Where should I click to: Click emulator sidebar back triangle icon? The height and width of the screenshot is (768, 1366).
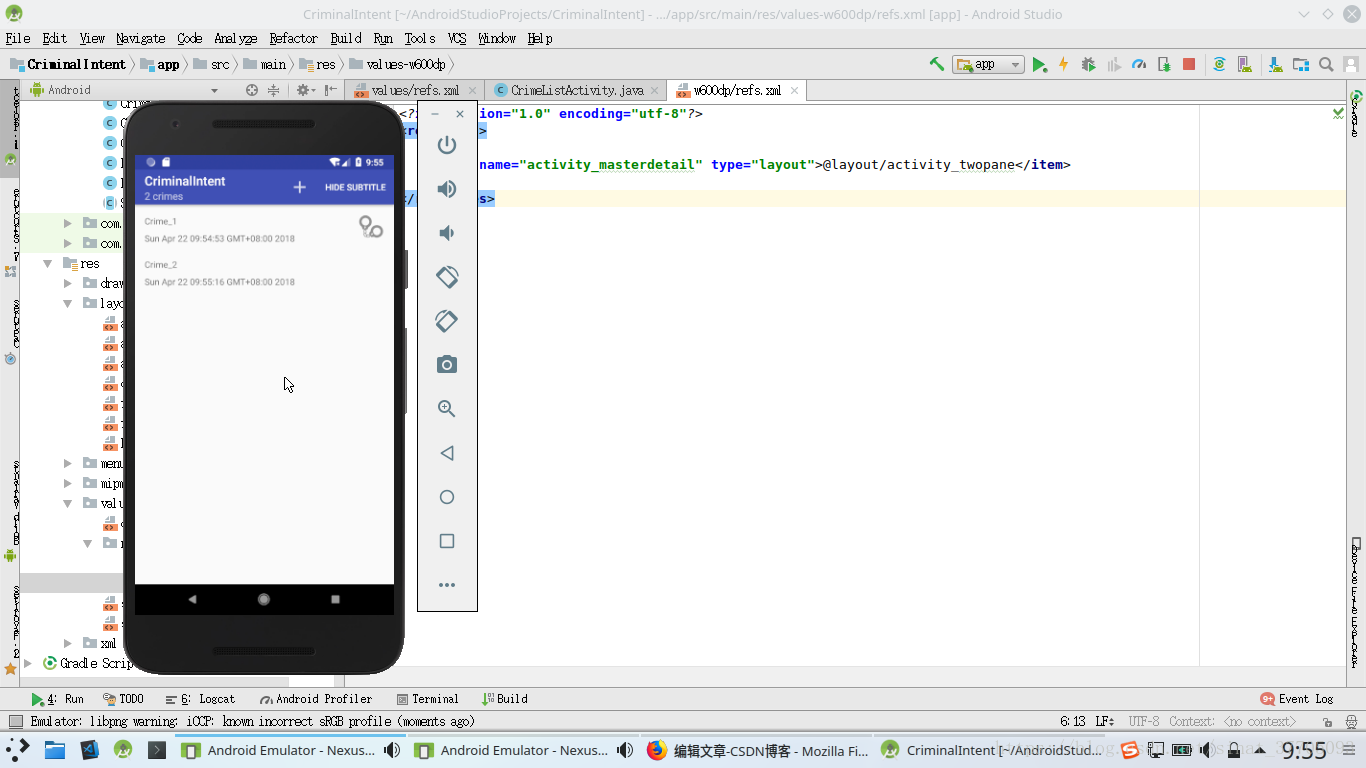coord(447,453)
